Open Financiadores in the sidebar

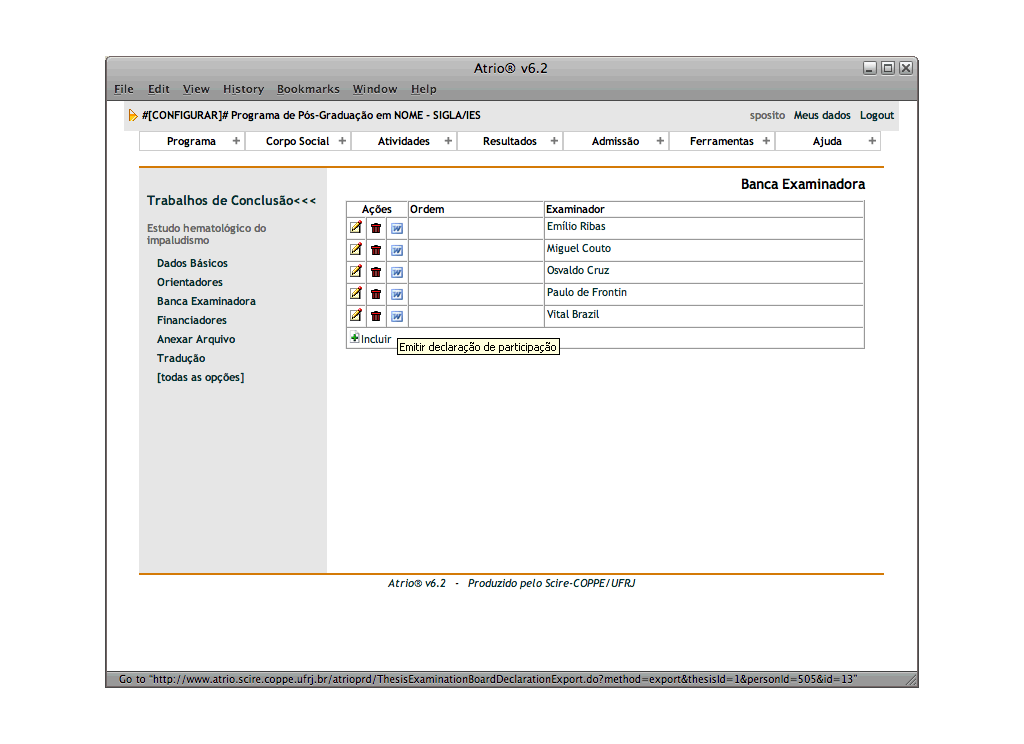click(191, 320)
